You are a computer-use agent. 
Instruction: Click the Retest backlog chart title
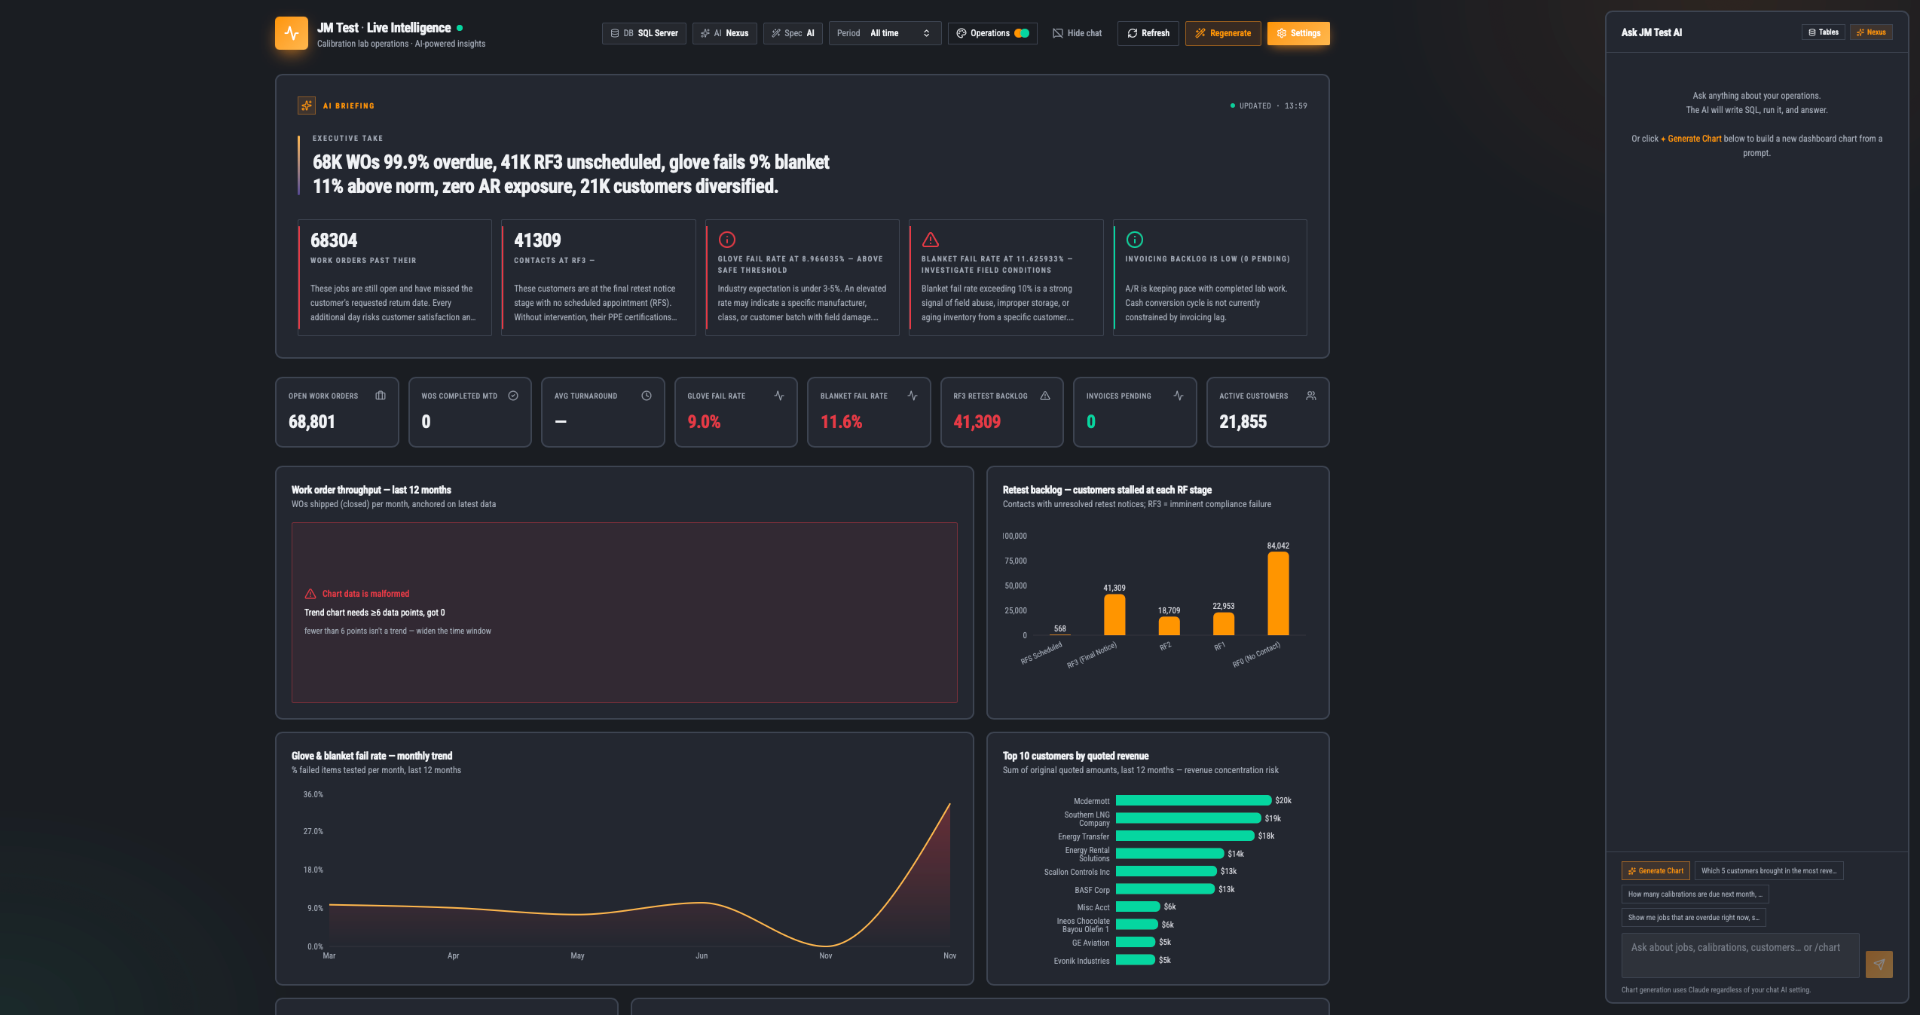click(1107, 490)
